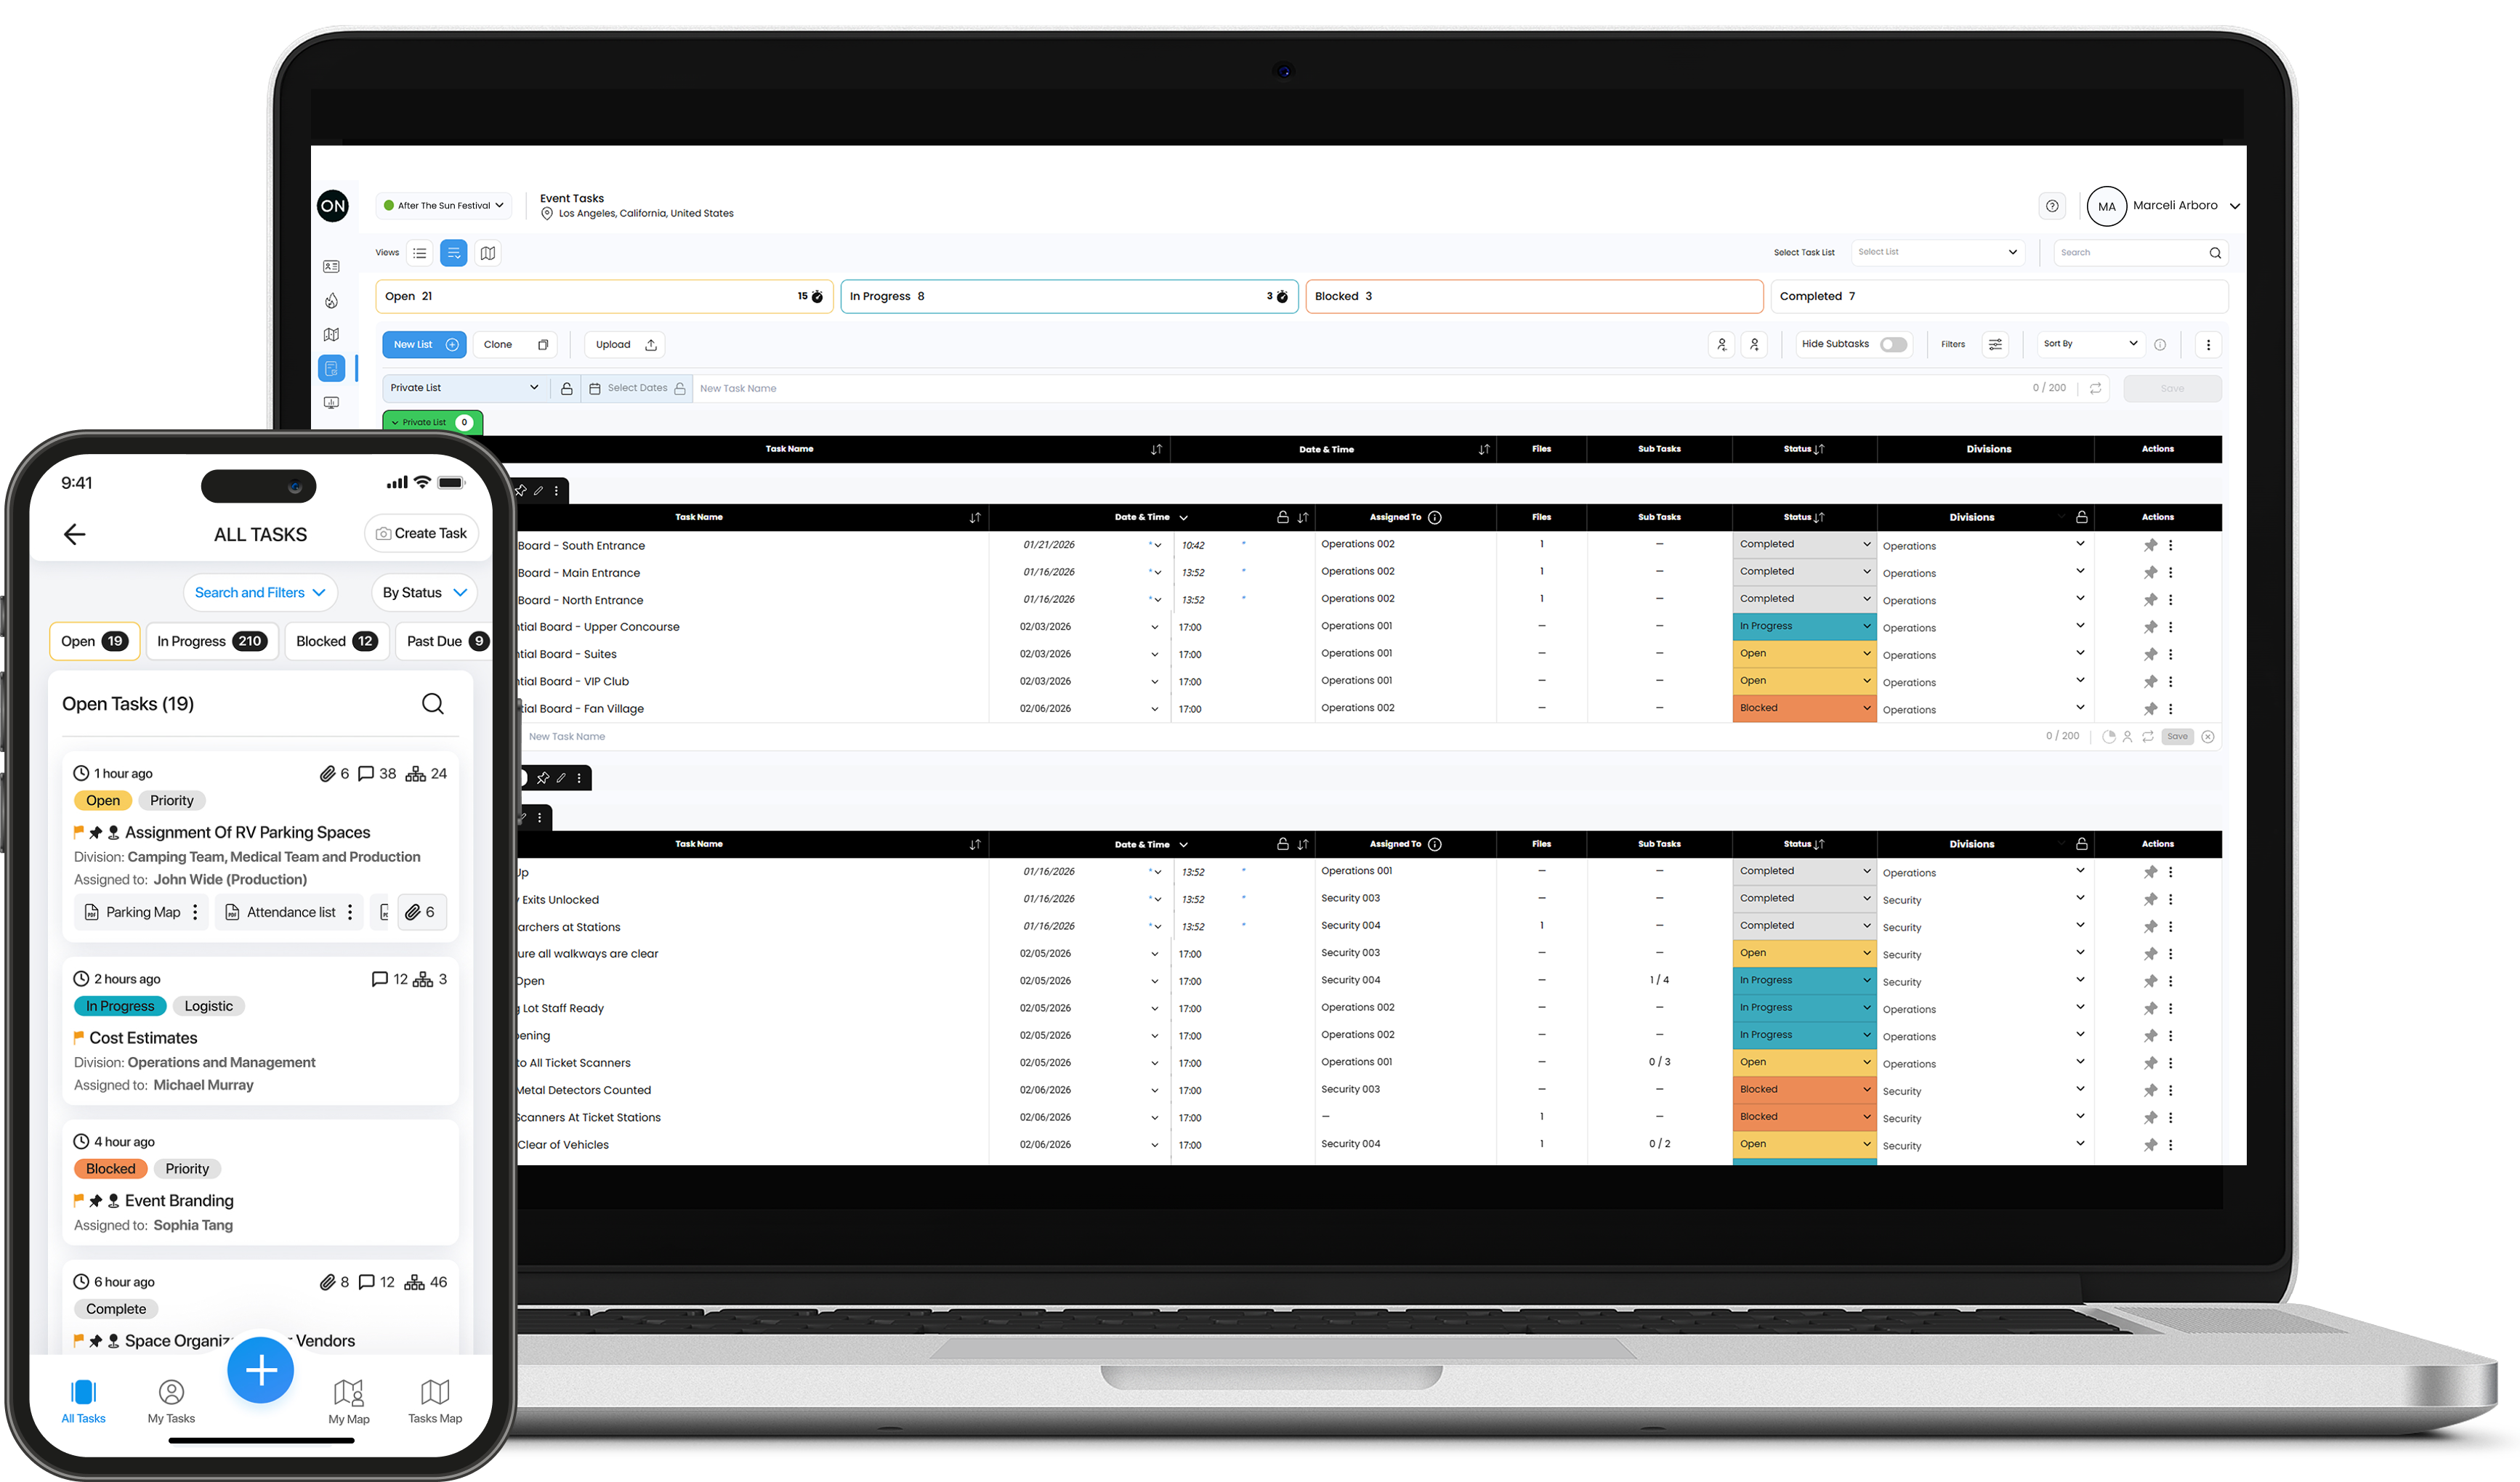Screen dimensions: 2520x1482
Task: Open the flame icon in the left sidebar
Action: click(x=331, y=301)
